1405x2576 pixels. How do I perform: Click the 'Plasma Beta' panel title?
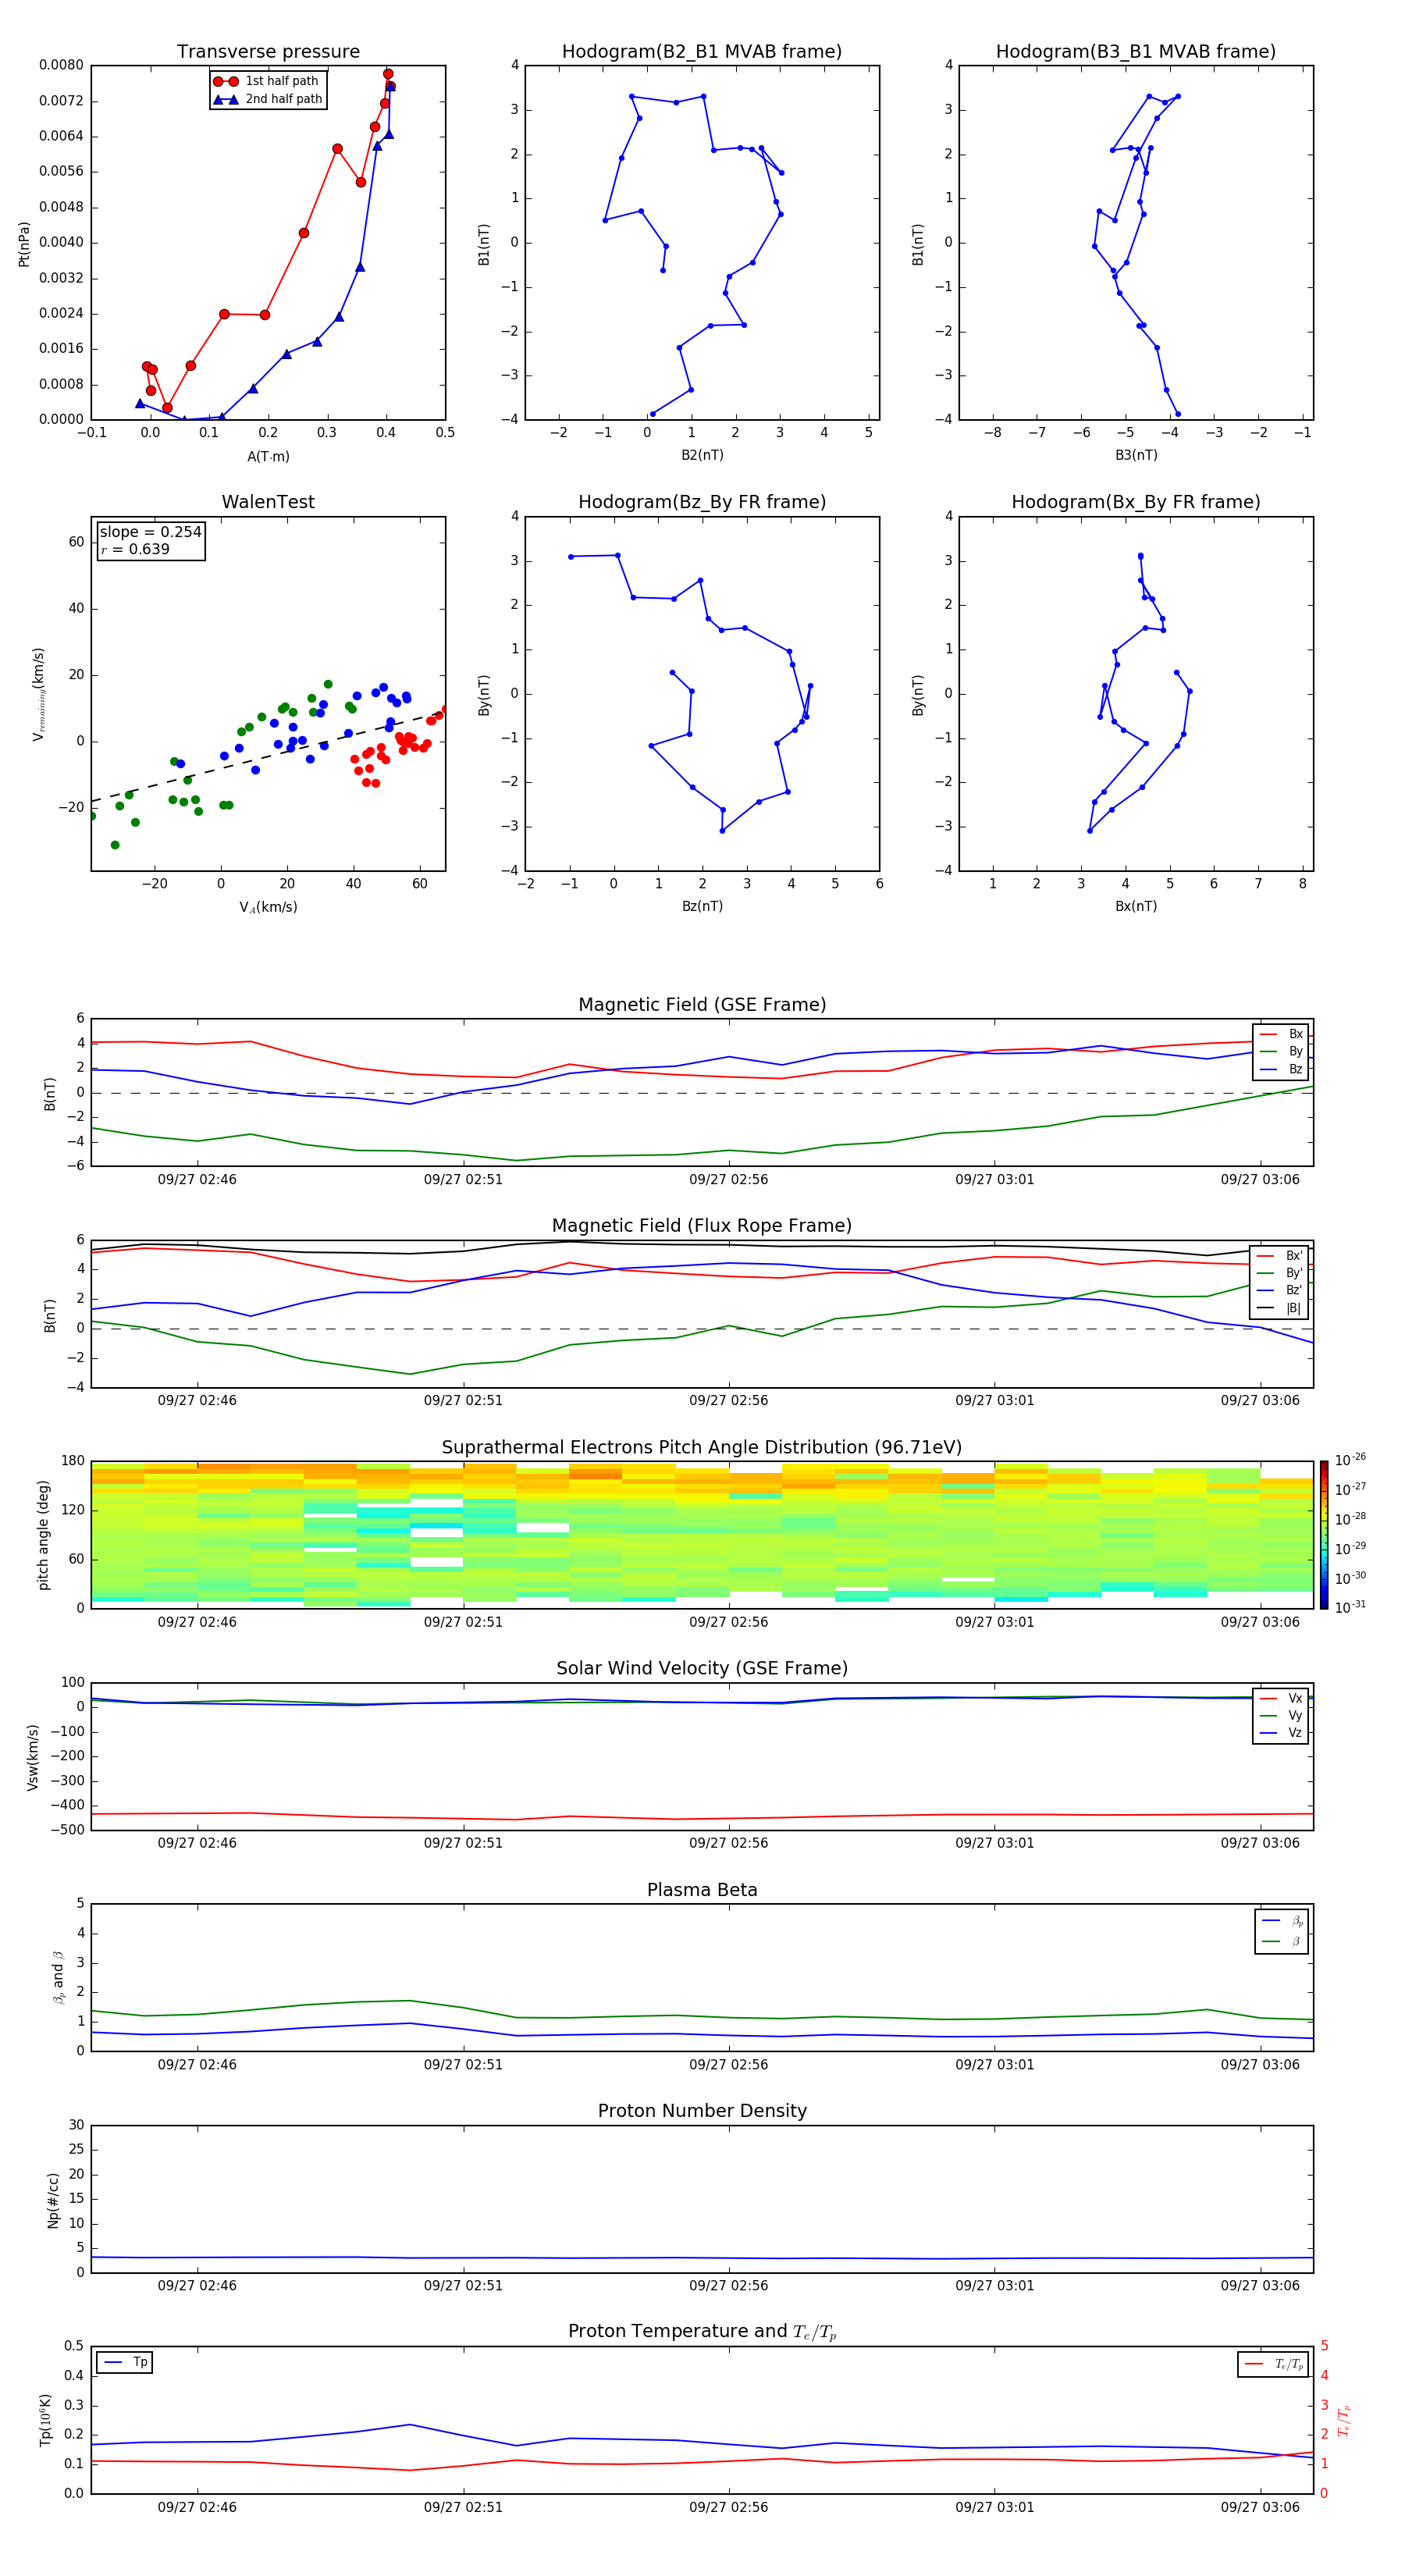702,1891
